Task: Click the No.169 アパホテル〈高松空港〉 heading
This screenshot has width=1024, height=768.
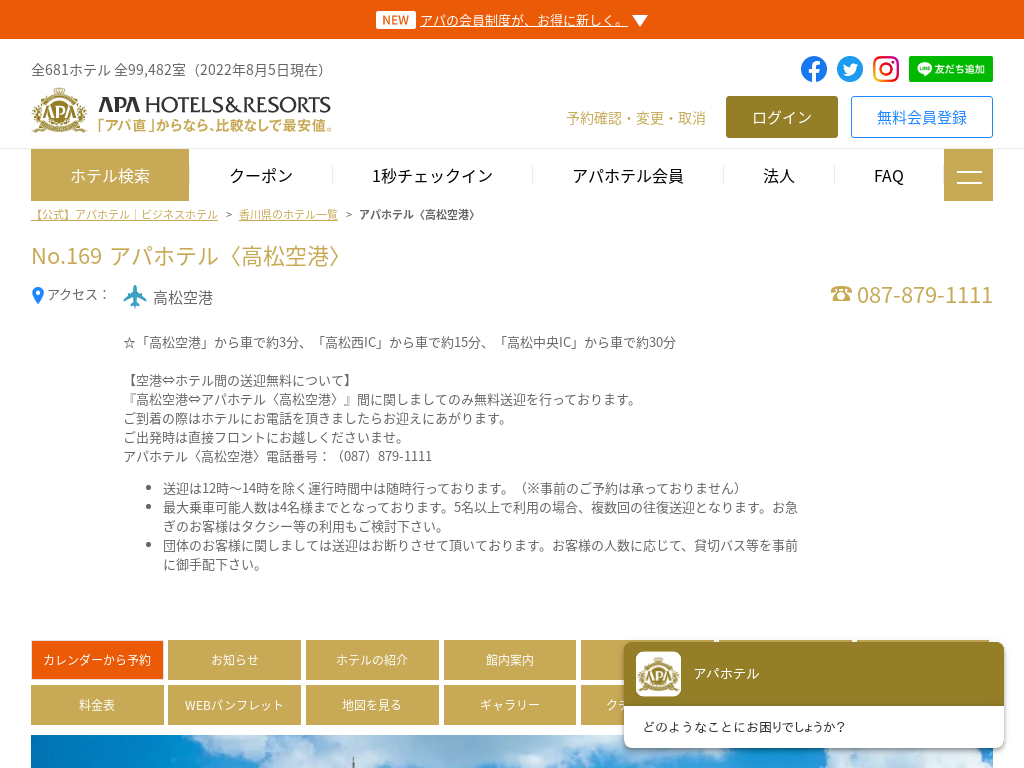Action: [186, 256]
